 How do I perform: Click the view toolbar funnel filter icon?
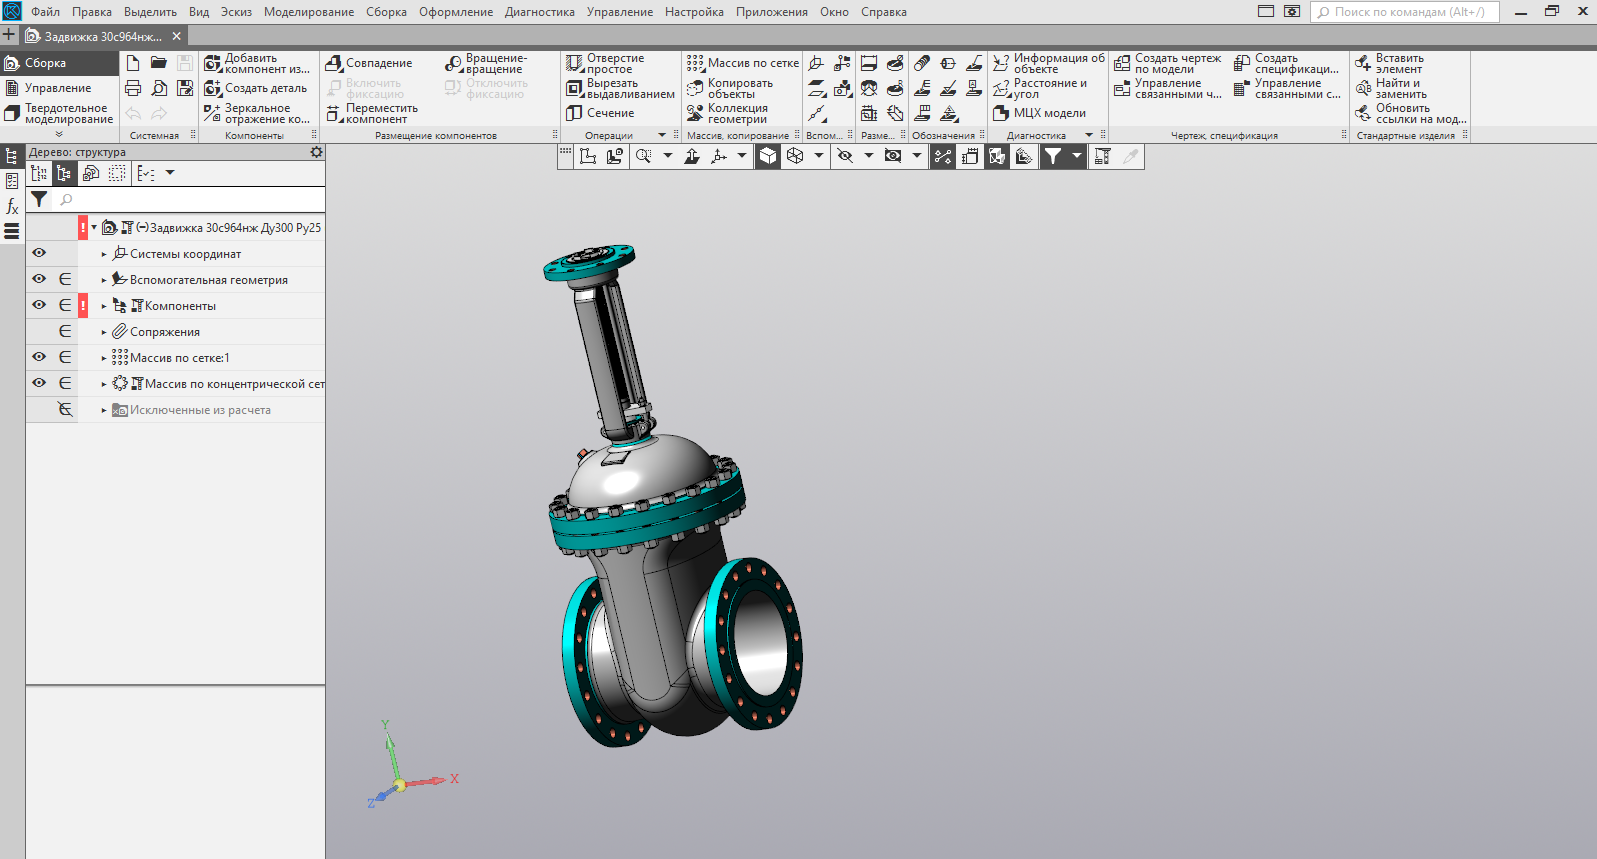(x=1052, y=156)
